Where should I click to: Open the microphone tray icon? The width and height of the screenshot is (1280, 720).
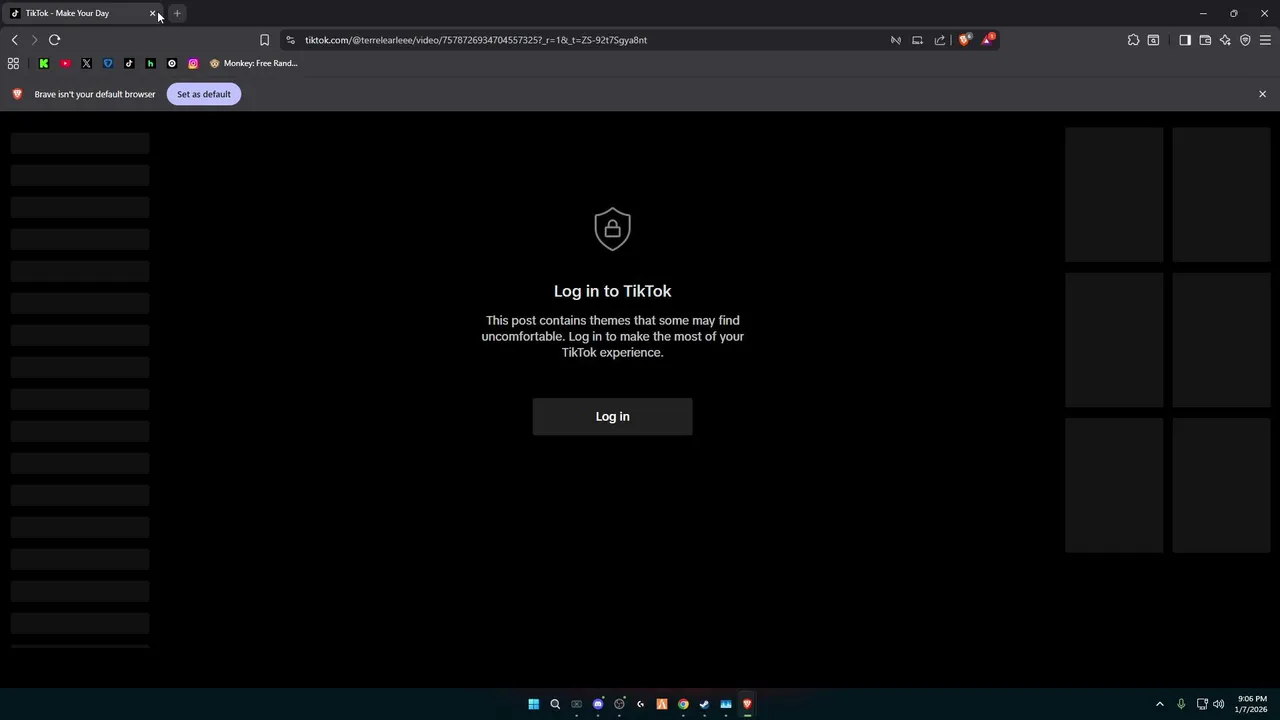click(x=1181, y=704)
